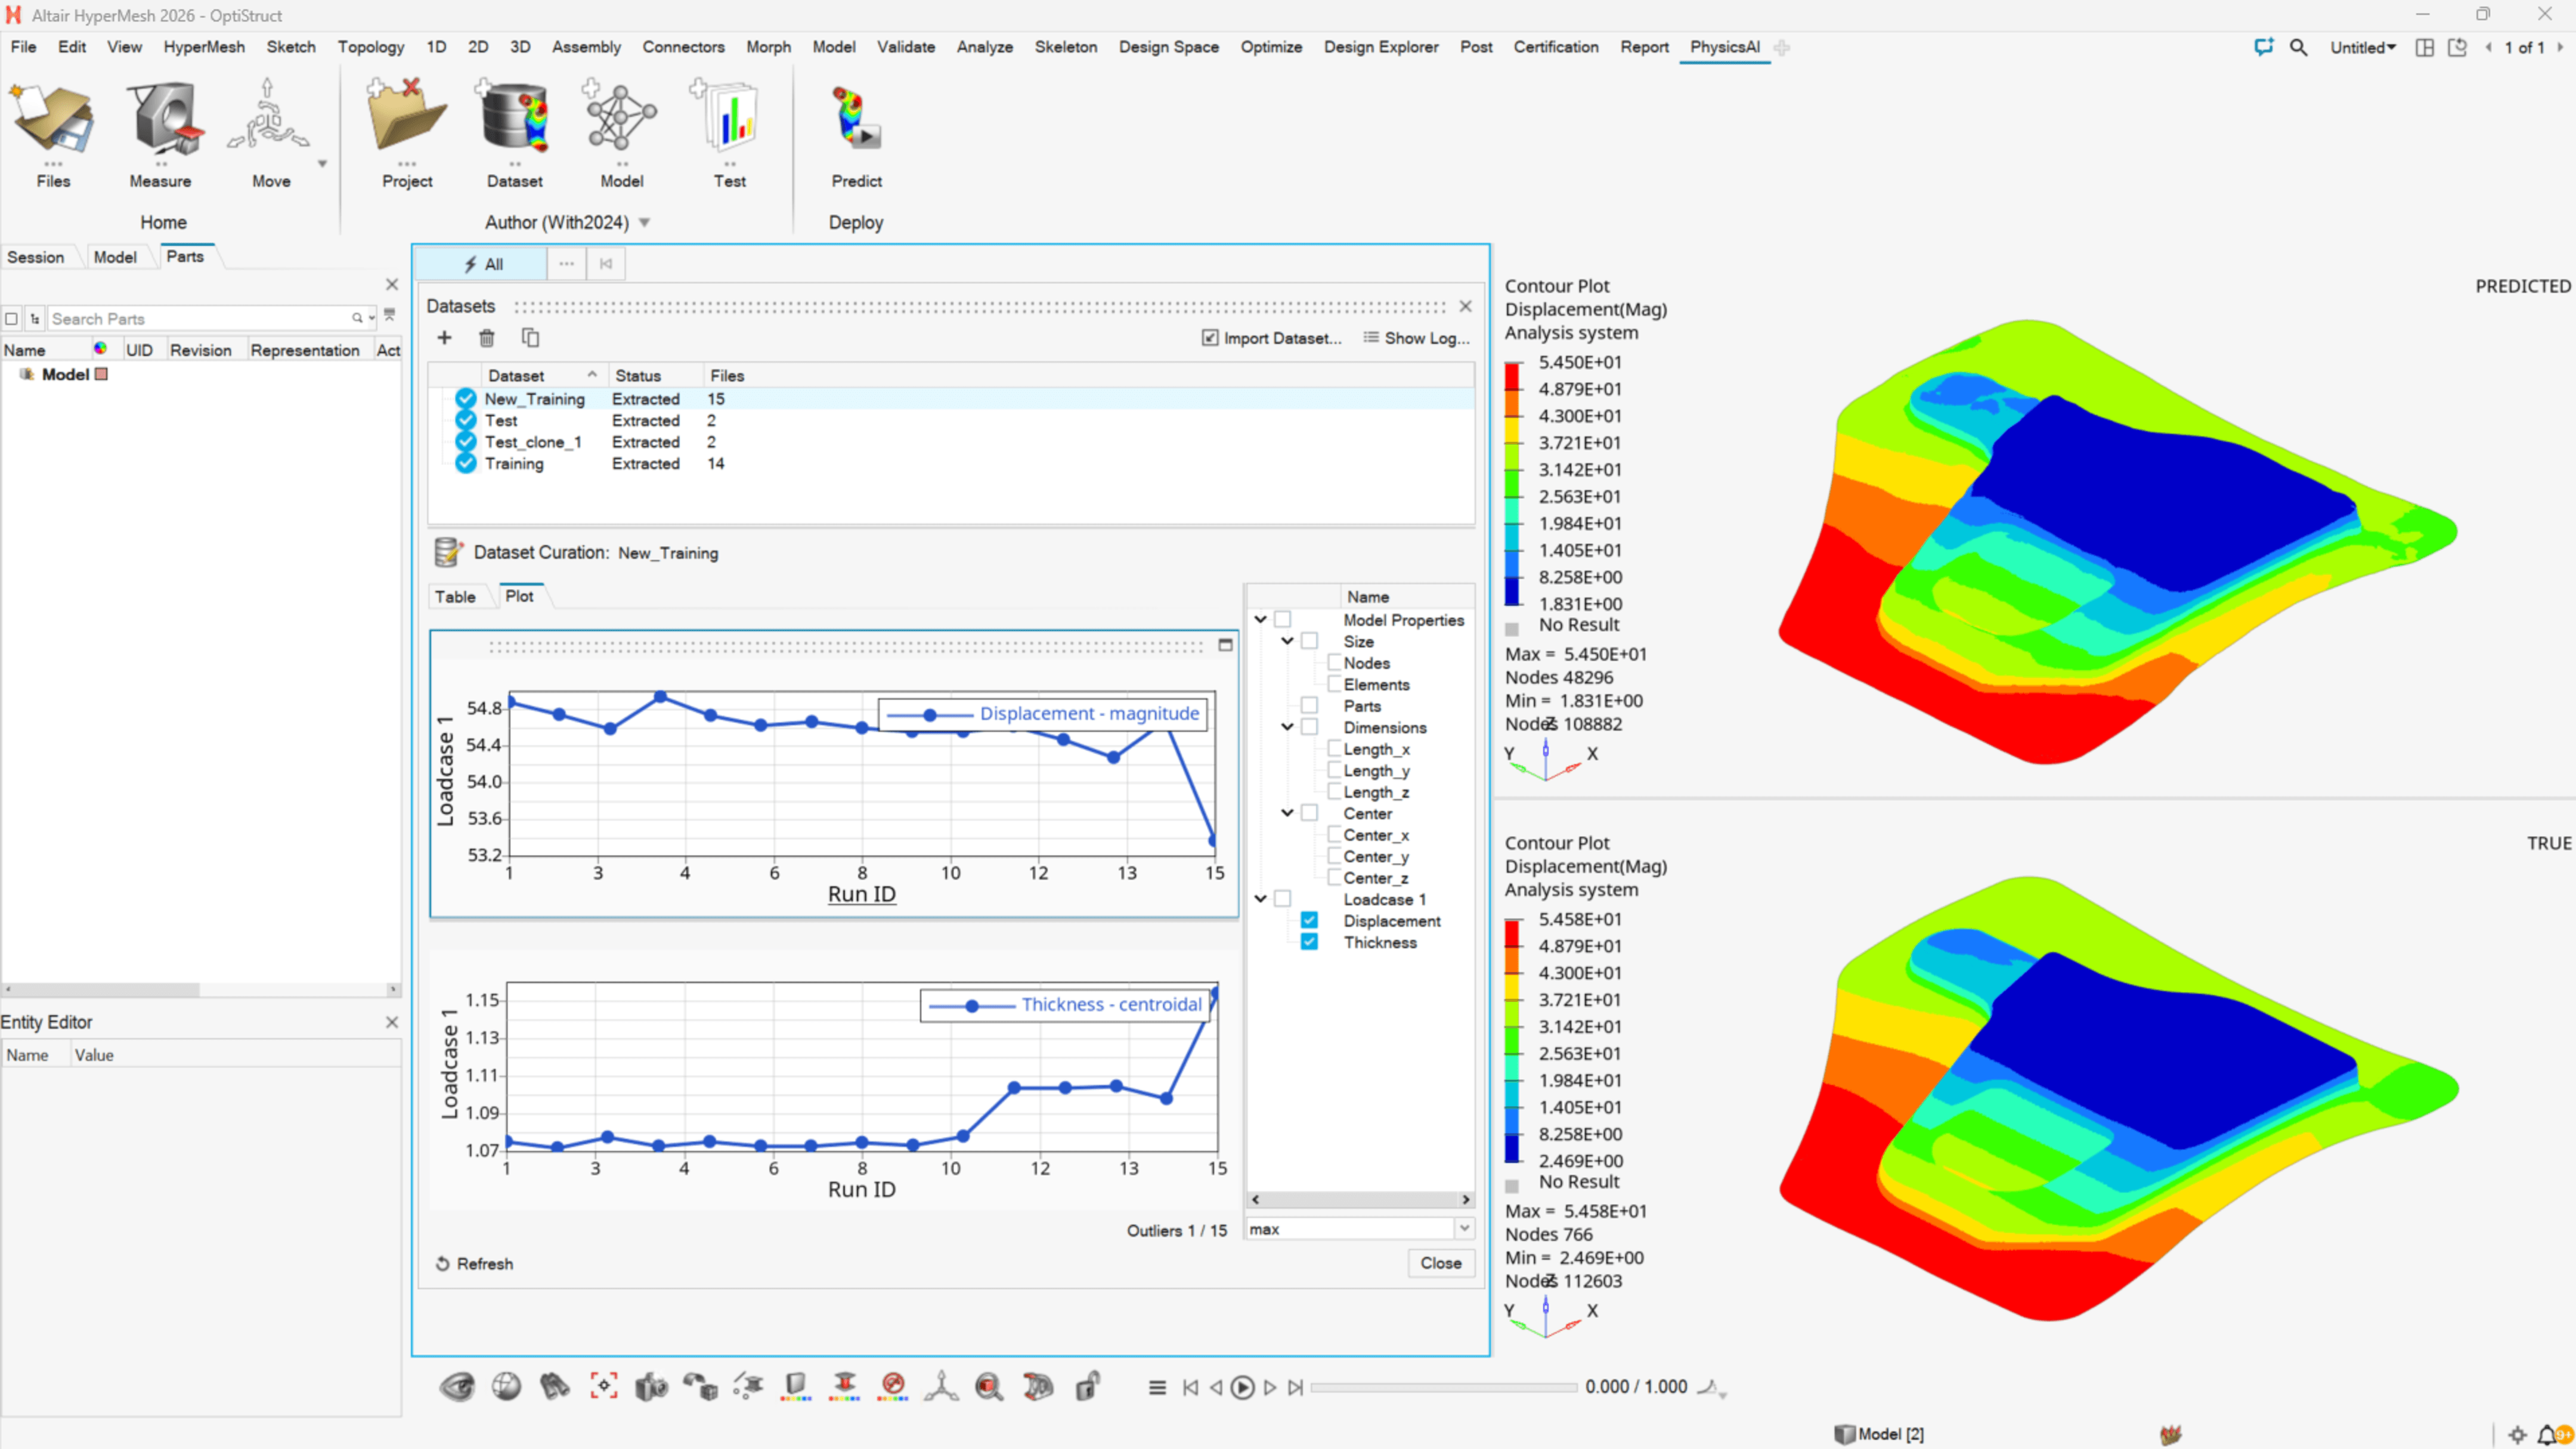Image resolution: width=2576 pixels, height=1449 pixels.
Task: Click the eye view controls icon
Action: pyautogui.click(x=457, y=1387)
